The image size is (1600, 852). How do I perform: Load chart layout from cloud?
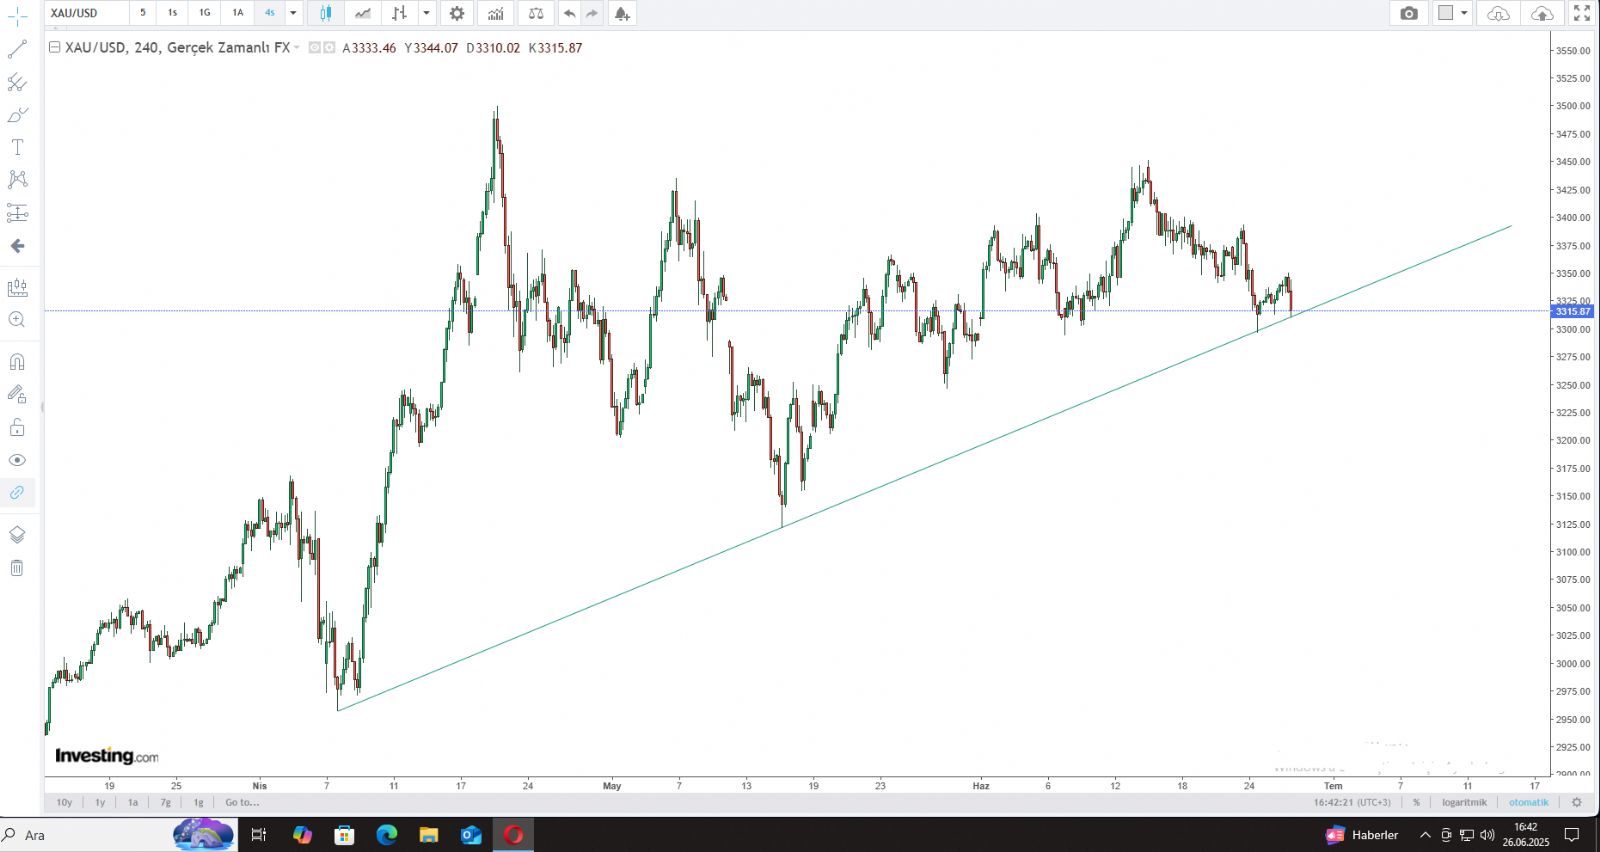click(x=1498, y=13)
